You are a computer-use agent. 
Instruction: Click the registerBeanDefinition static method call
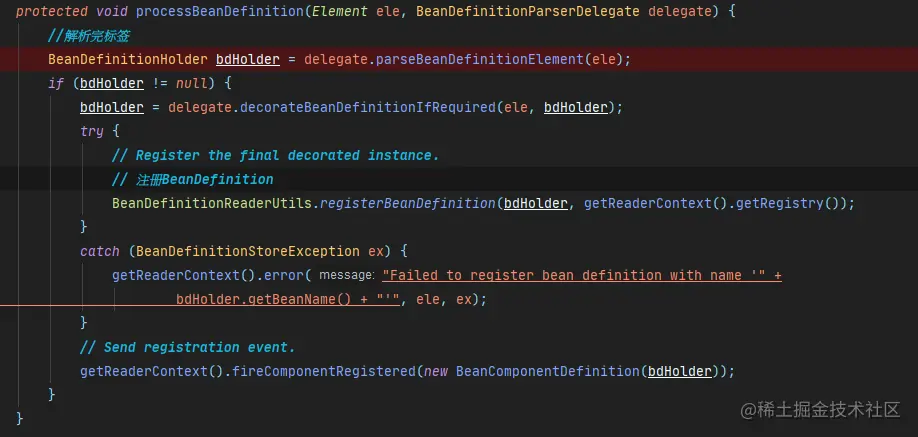[407, 203]
